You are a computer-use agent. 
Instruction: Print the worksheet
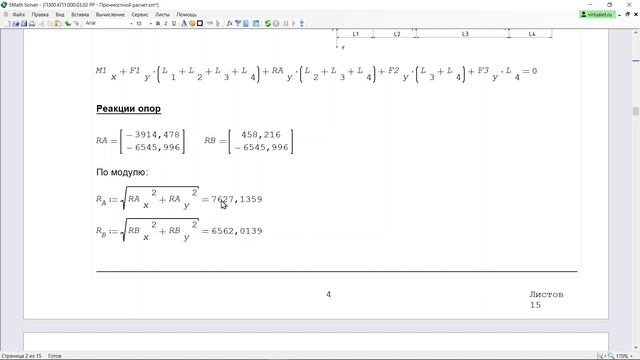point(32,23)
